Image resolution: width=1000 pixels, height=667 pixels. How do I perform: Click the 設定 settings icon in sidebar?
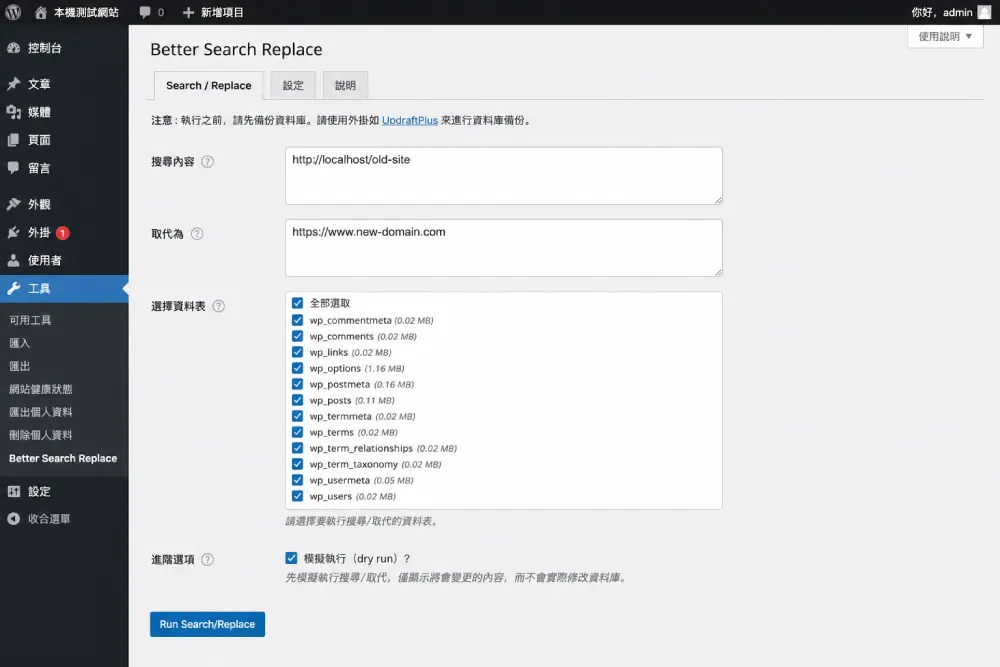point(13,491)
